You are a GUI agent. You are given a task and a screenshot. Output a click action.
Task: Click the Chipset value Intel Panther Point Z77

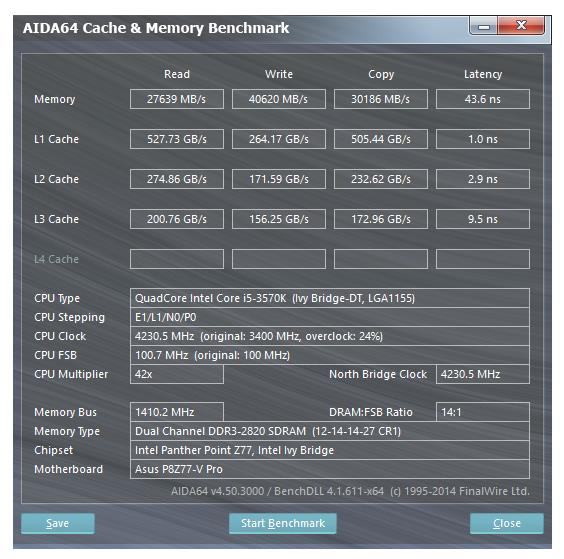329,450
